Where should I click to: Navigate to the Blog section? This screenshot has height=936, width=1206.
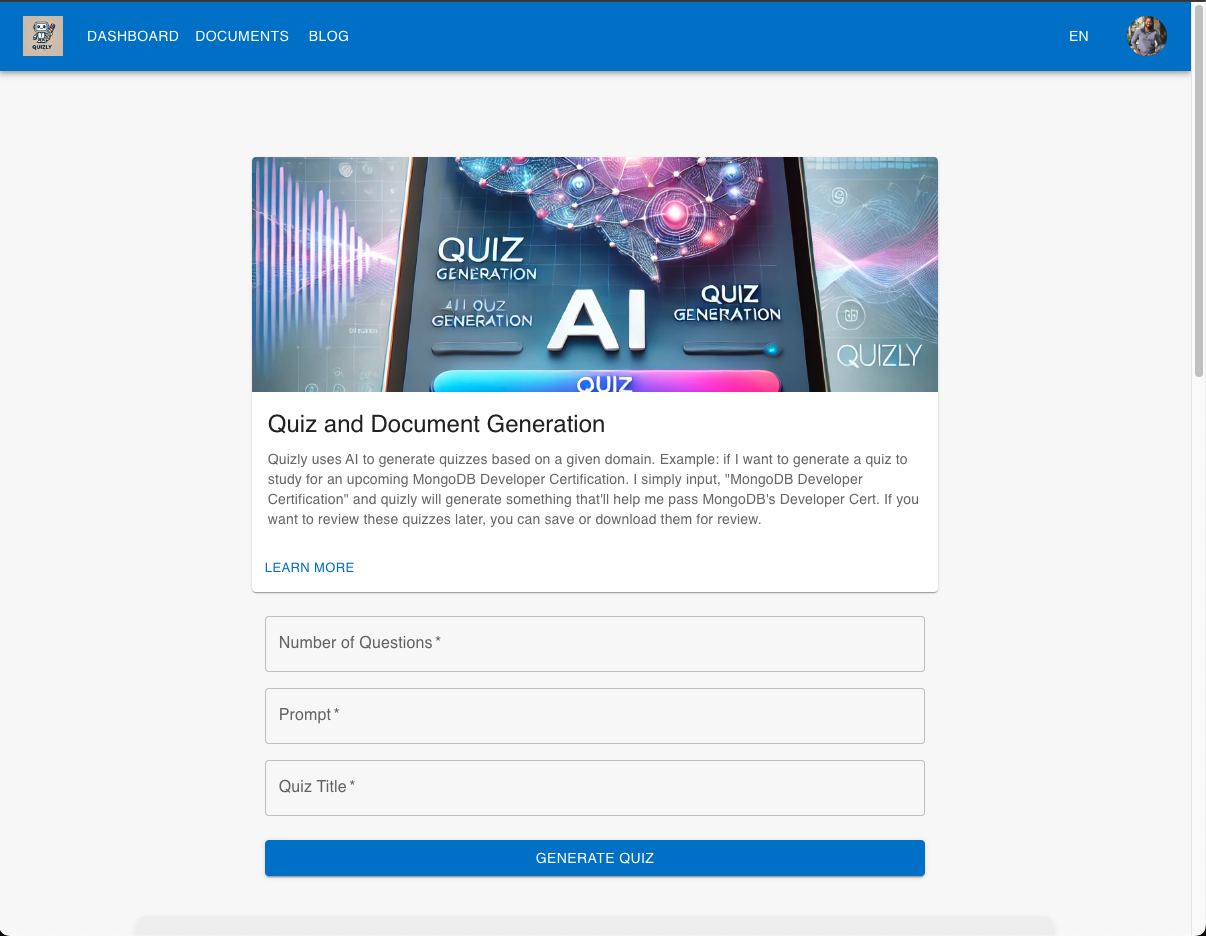pyautogui.click(x=329, y=36)
